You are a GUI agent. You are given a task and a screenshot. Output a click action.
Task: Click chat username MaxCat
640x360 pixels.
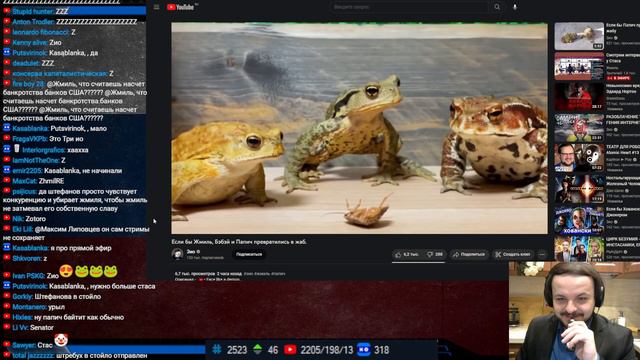tap(24, 181)
